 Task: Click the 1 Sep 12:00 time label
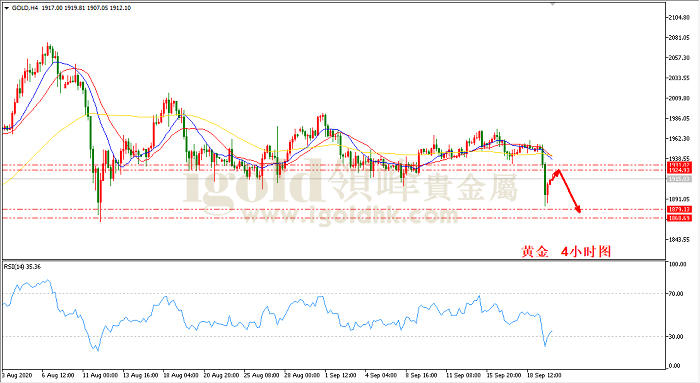(x=341, y=375)
